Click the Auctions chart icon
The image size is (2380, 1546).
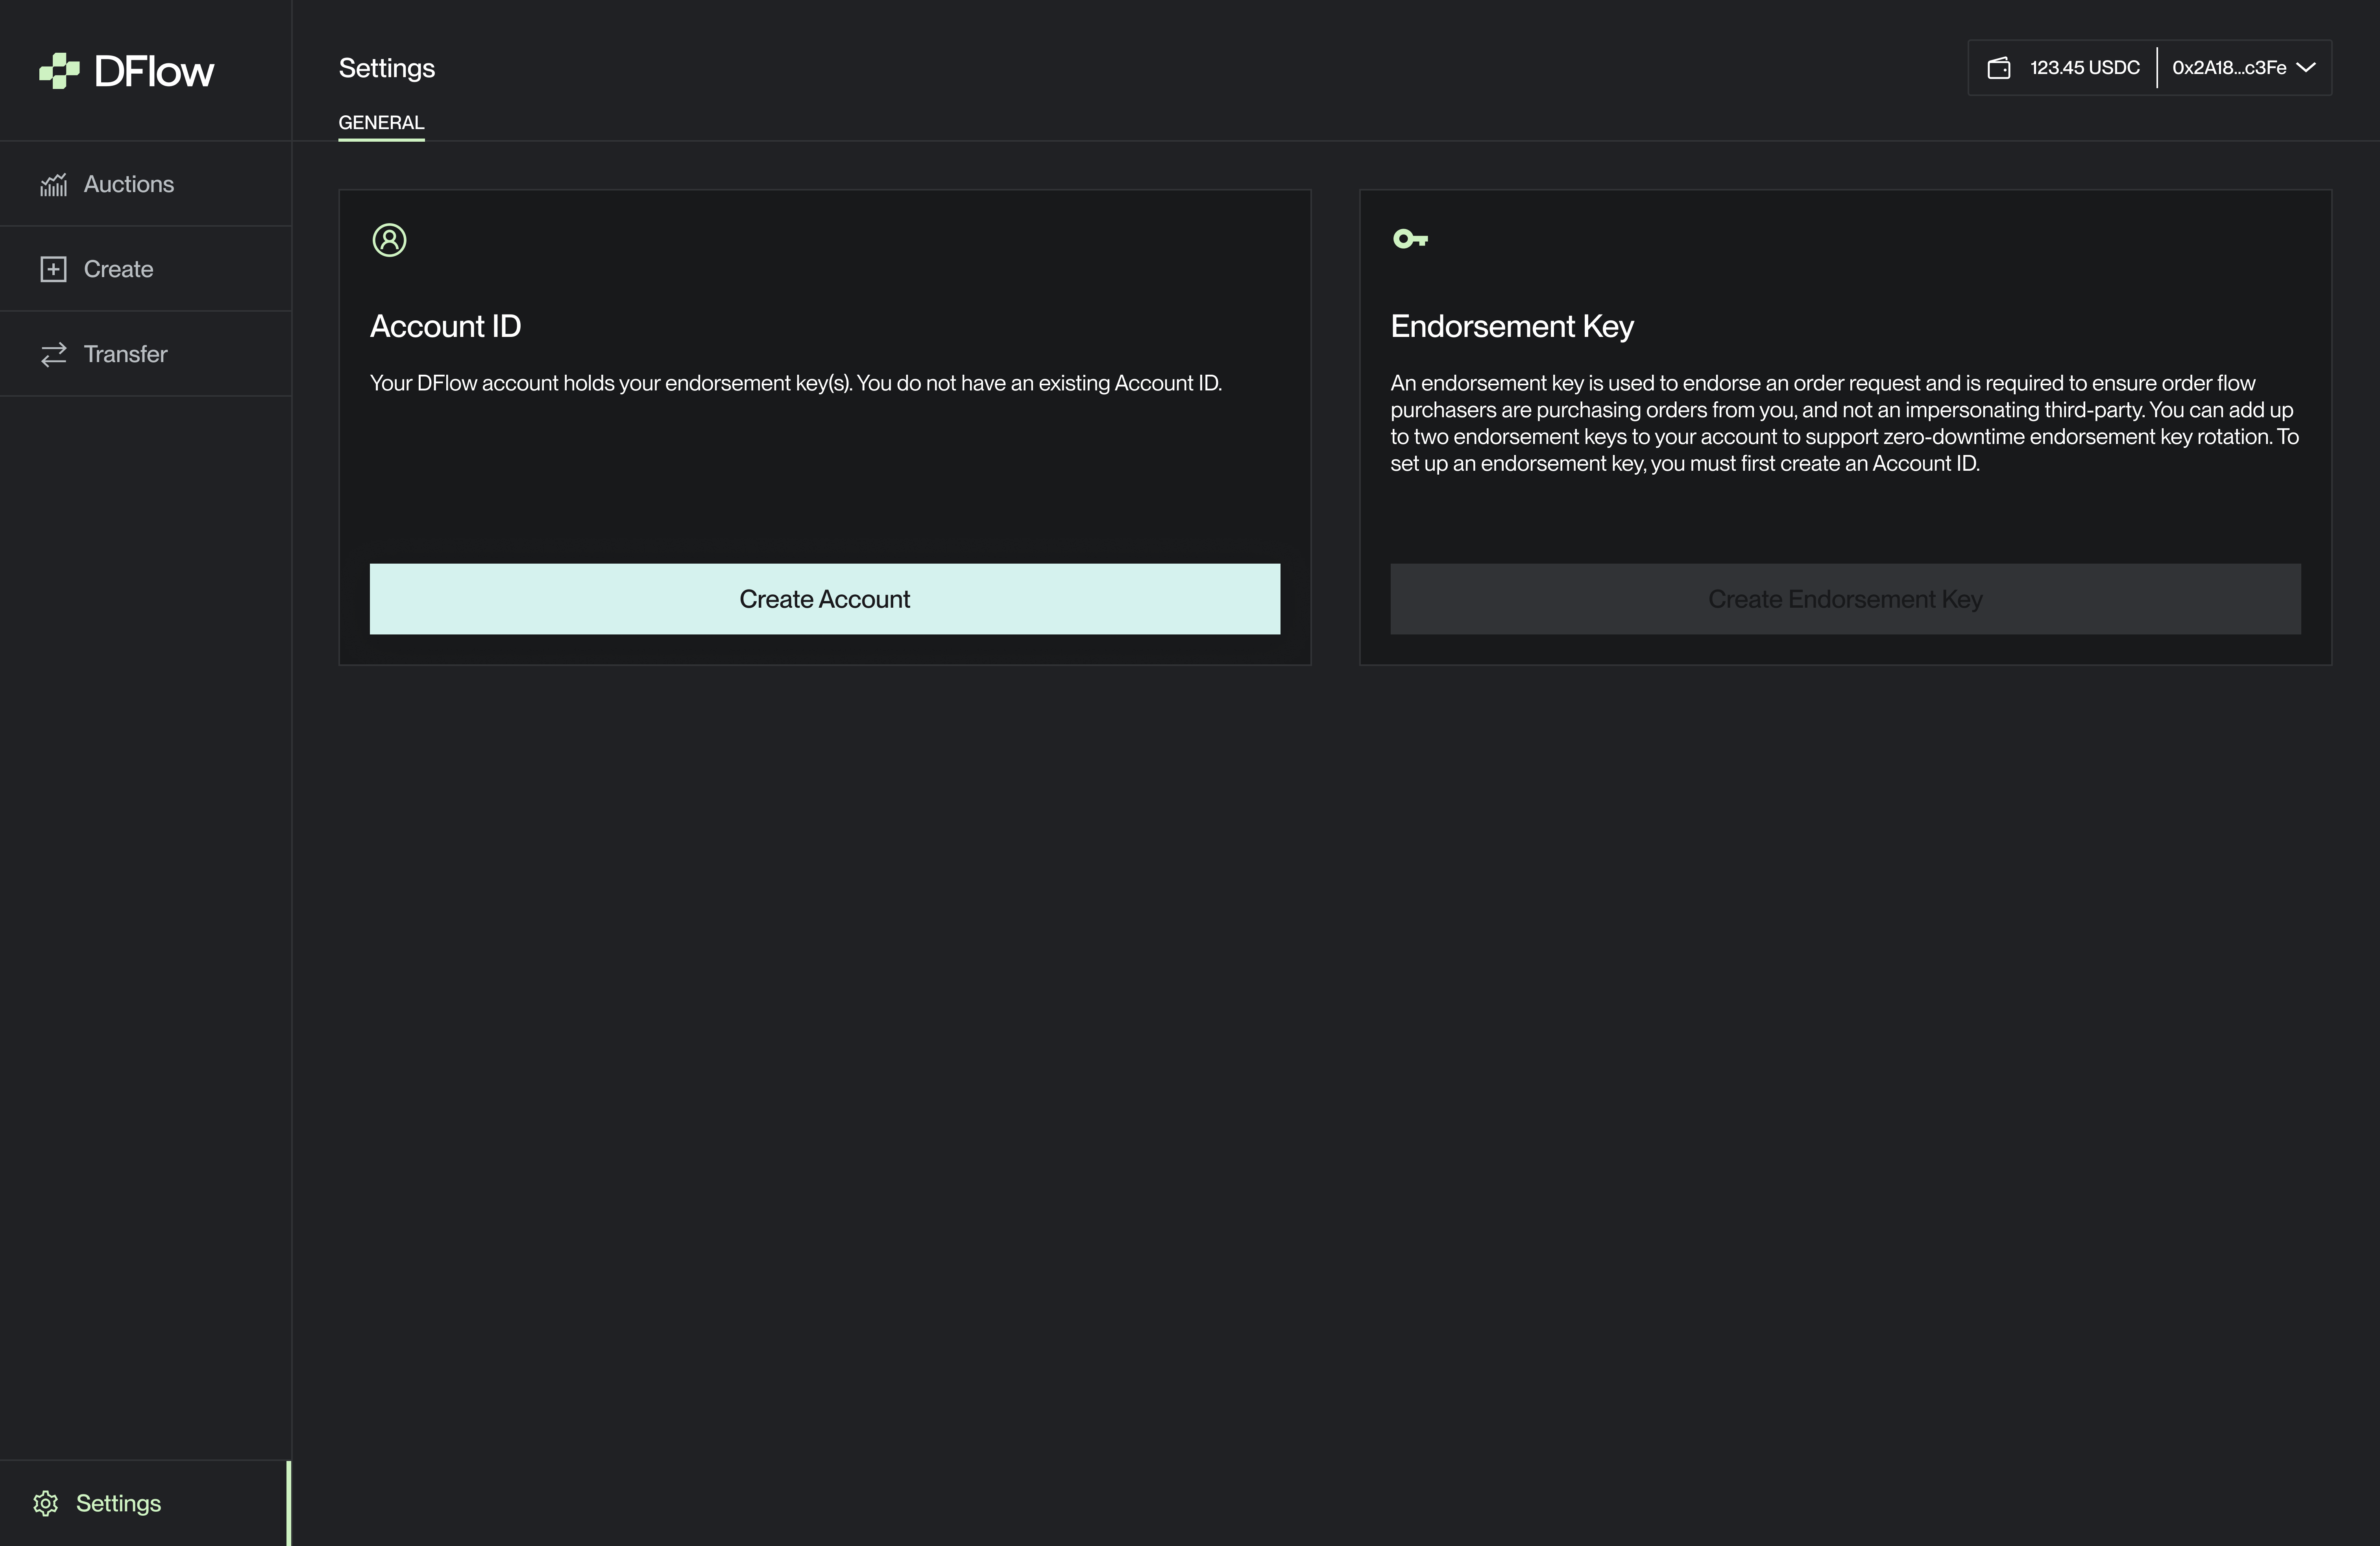(x=53, y=185)
